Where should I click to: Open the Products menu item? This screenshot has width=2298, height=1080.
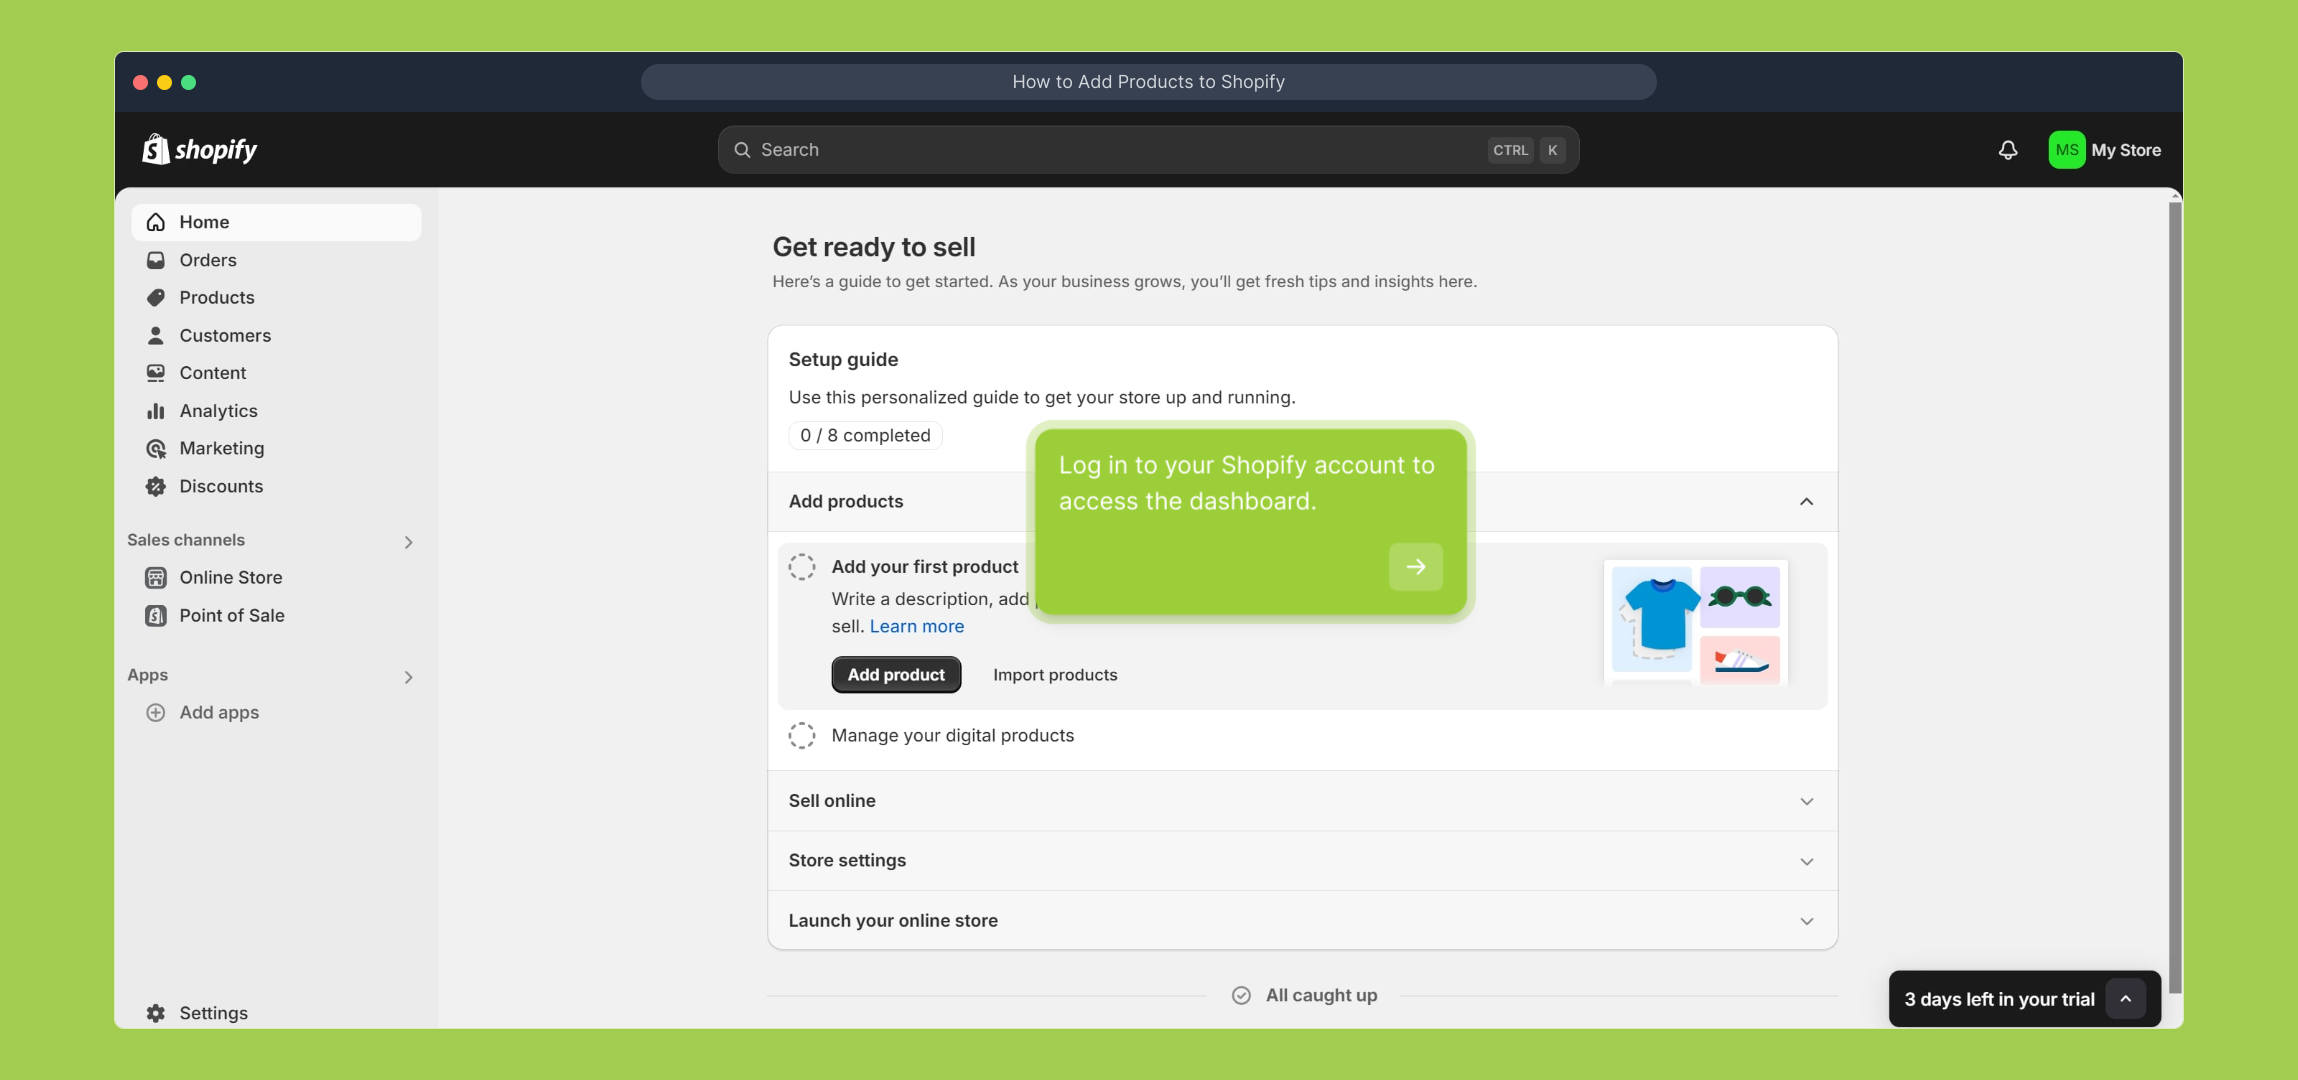click(217, 298)
